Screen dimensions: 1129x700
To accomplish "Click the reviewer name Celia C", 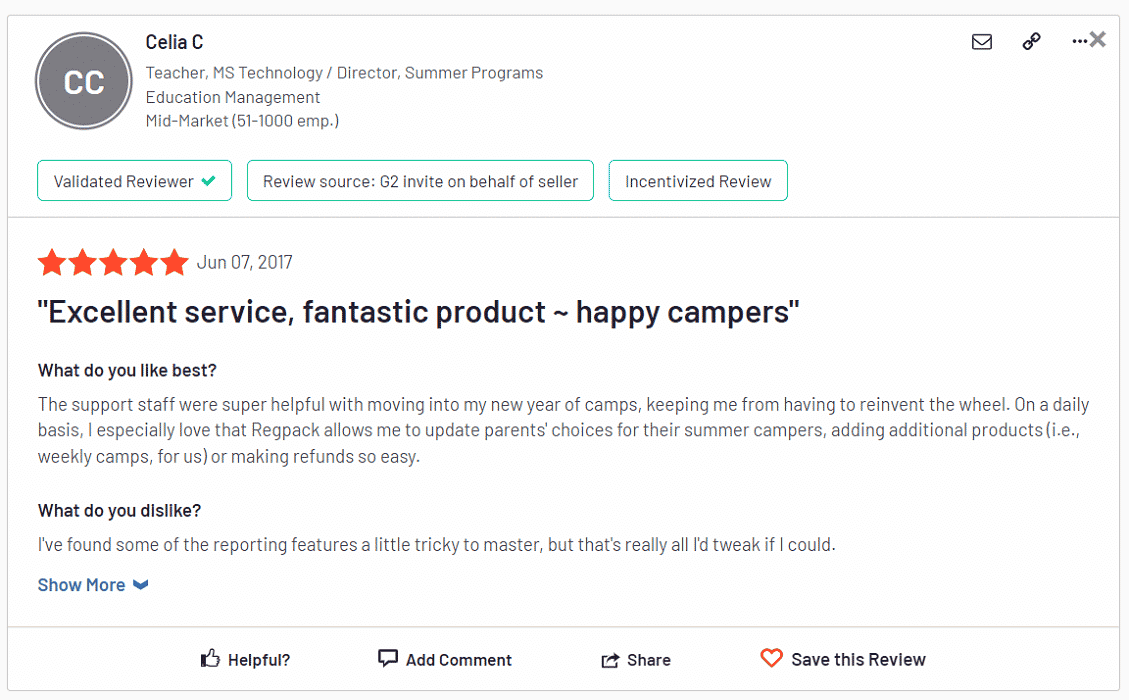I will [x=174, y=42].
